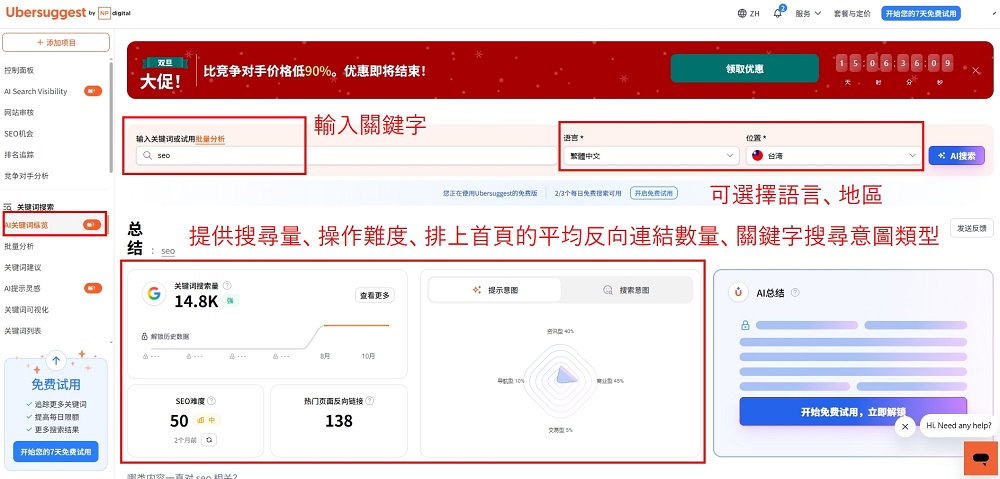Click the 交易型 5% radar label
This screenshot has height=479, width=1000.
click(x=560, y=430)
